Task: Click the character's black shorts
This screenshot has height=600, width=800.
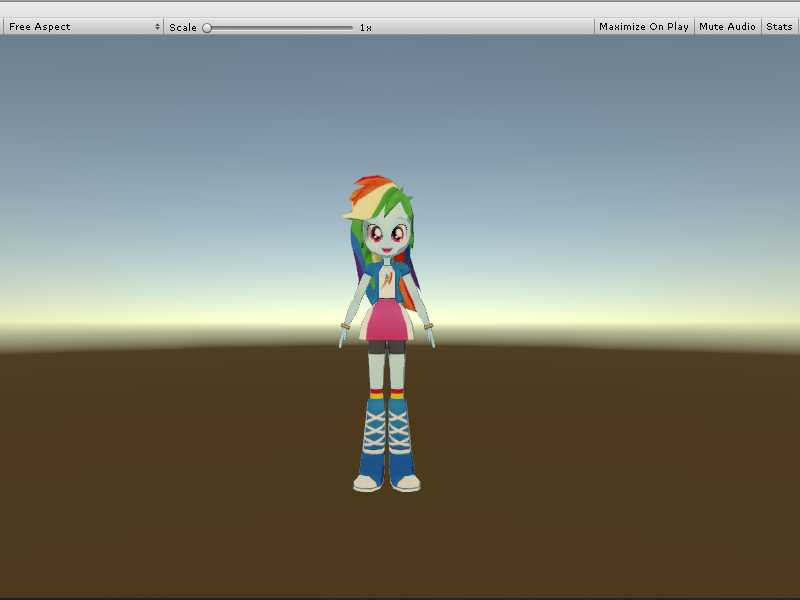Action: pos(386,347)
